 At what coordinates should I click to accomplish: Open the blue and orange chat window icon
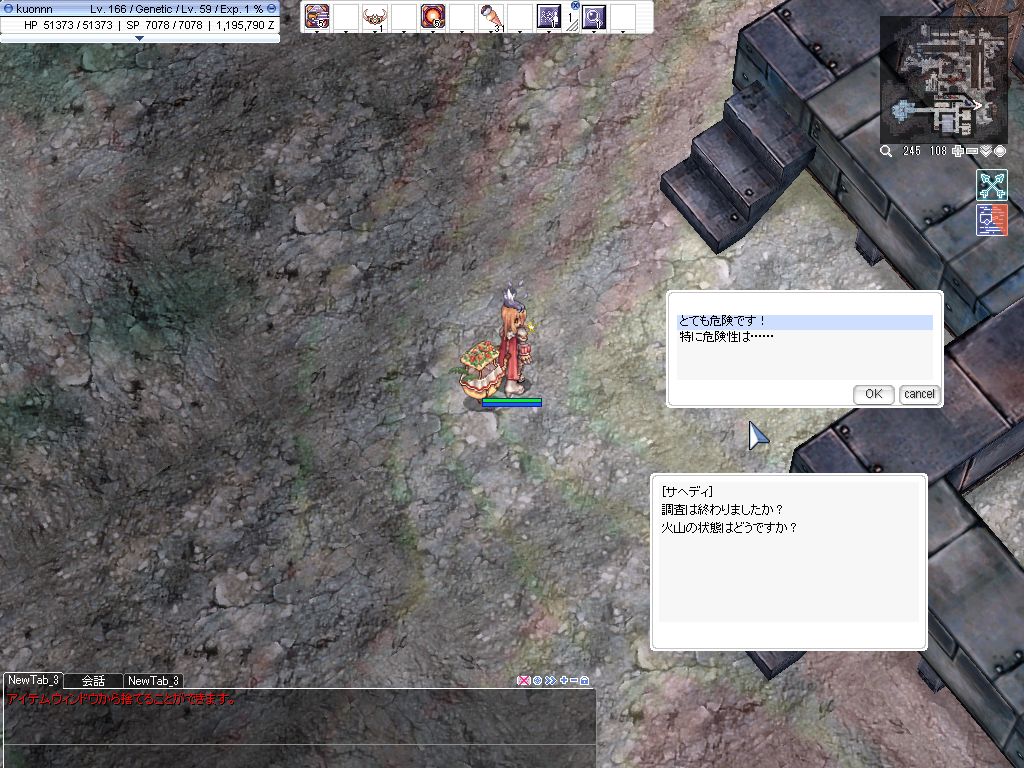click(x=992, y=220)
